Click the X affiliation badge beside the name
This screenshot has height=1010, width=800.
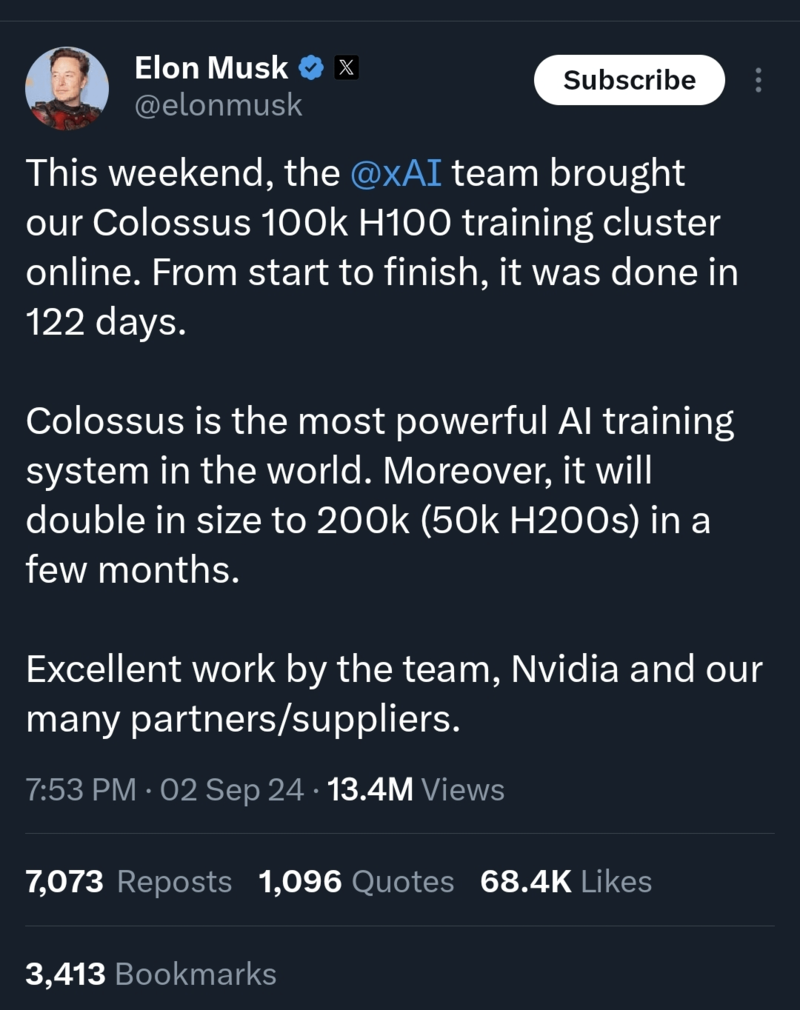click(x=345, y=69)
